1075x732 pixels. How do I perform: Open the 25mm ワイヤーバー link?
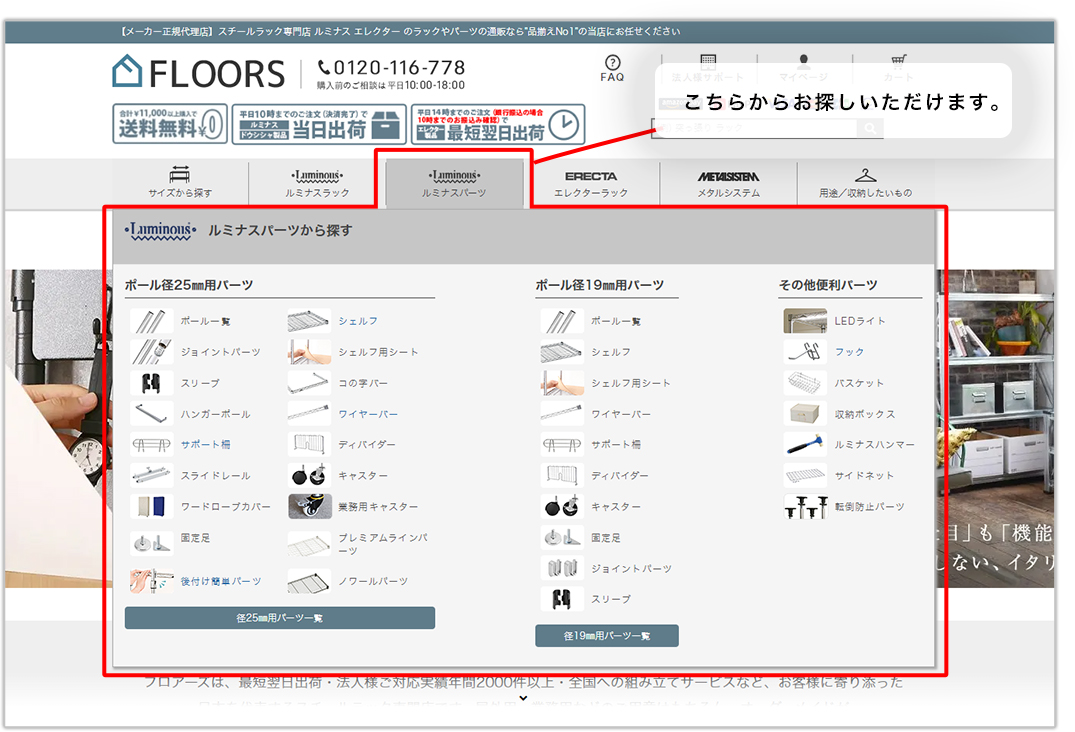click(x=367, y=414)
